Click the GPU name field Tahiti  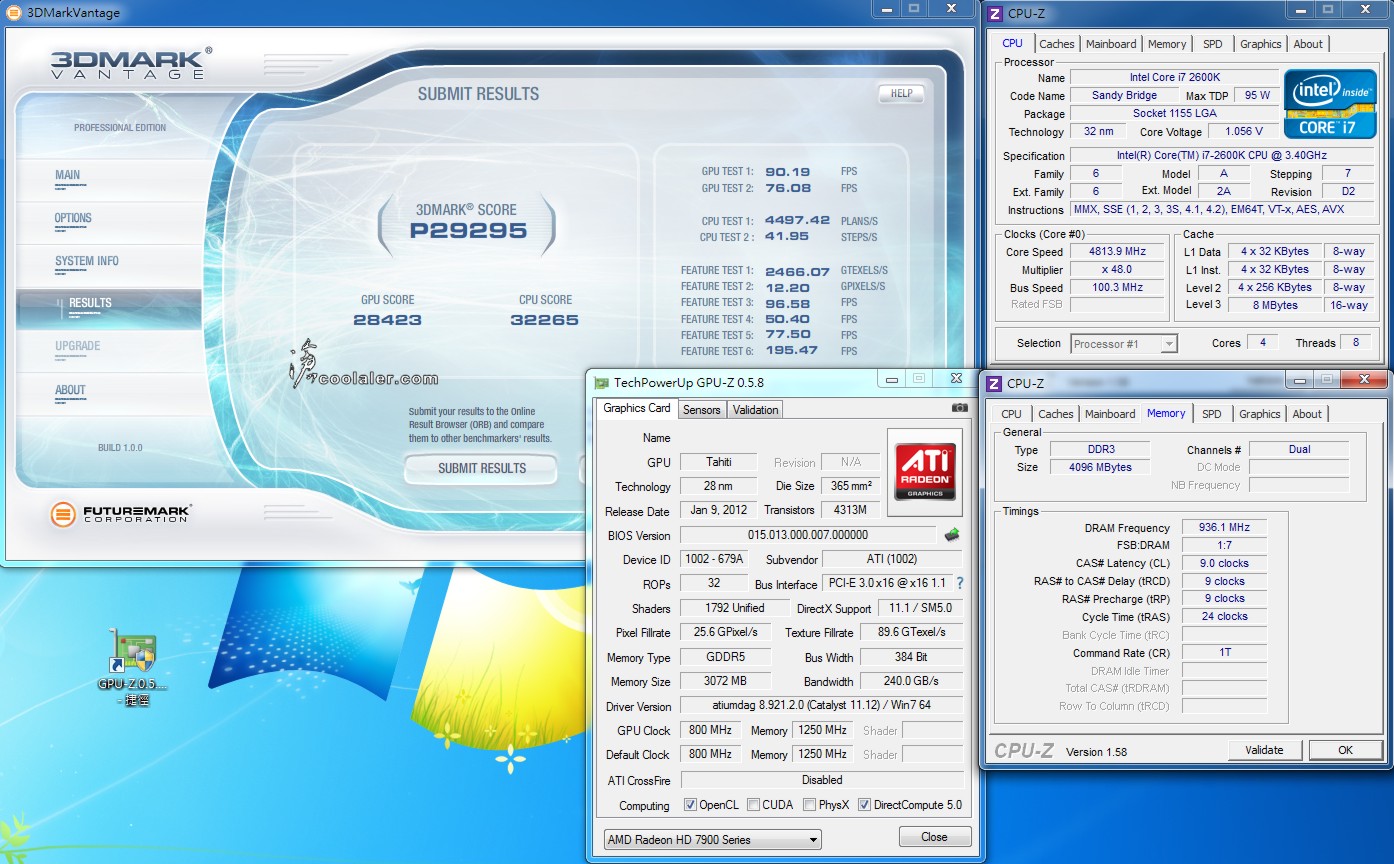(x=718, y=462)
